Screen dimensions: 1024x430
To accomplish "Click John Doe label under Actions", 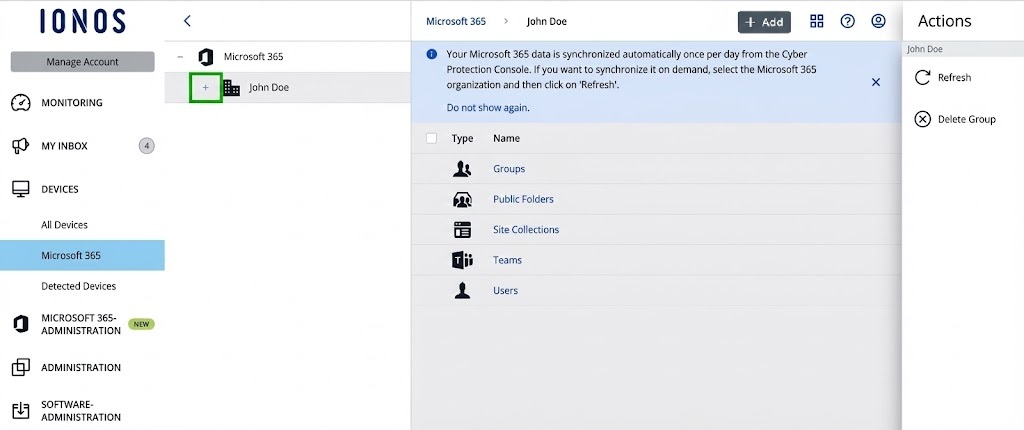I will click(925, 49).
